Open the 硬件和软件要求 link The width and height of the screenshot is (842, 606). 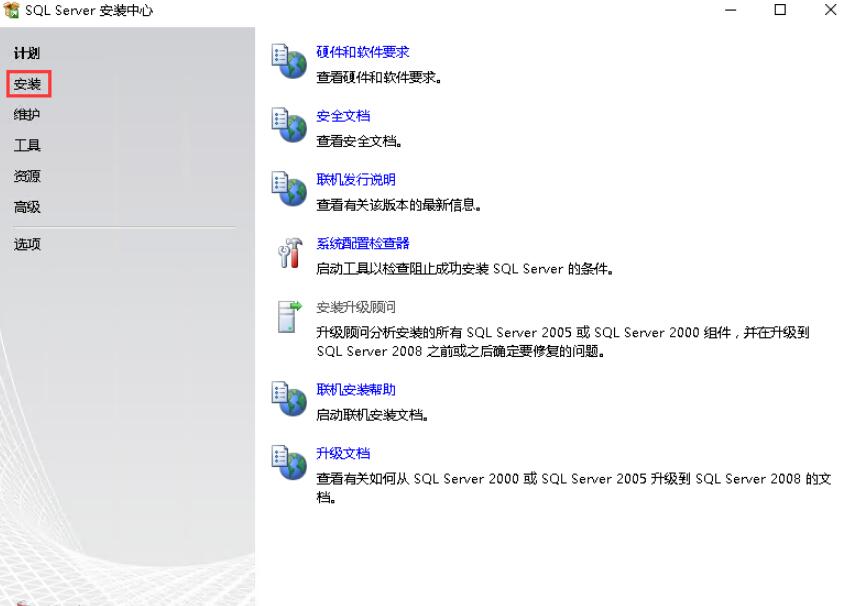pyautogui.click(x=362, y=52)
